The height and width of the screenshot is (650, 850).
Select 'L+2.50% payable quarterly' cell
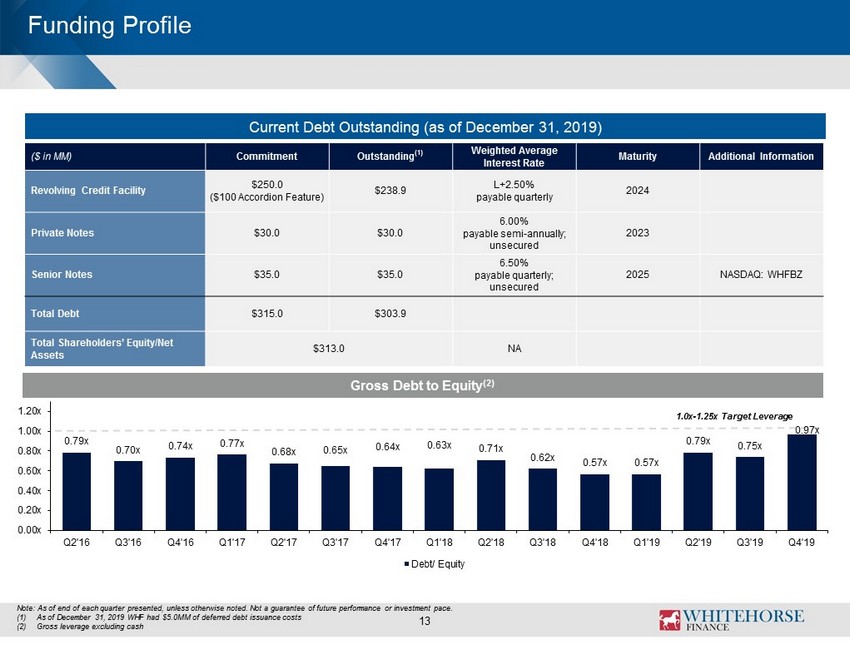(514, 191)
